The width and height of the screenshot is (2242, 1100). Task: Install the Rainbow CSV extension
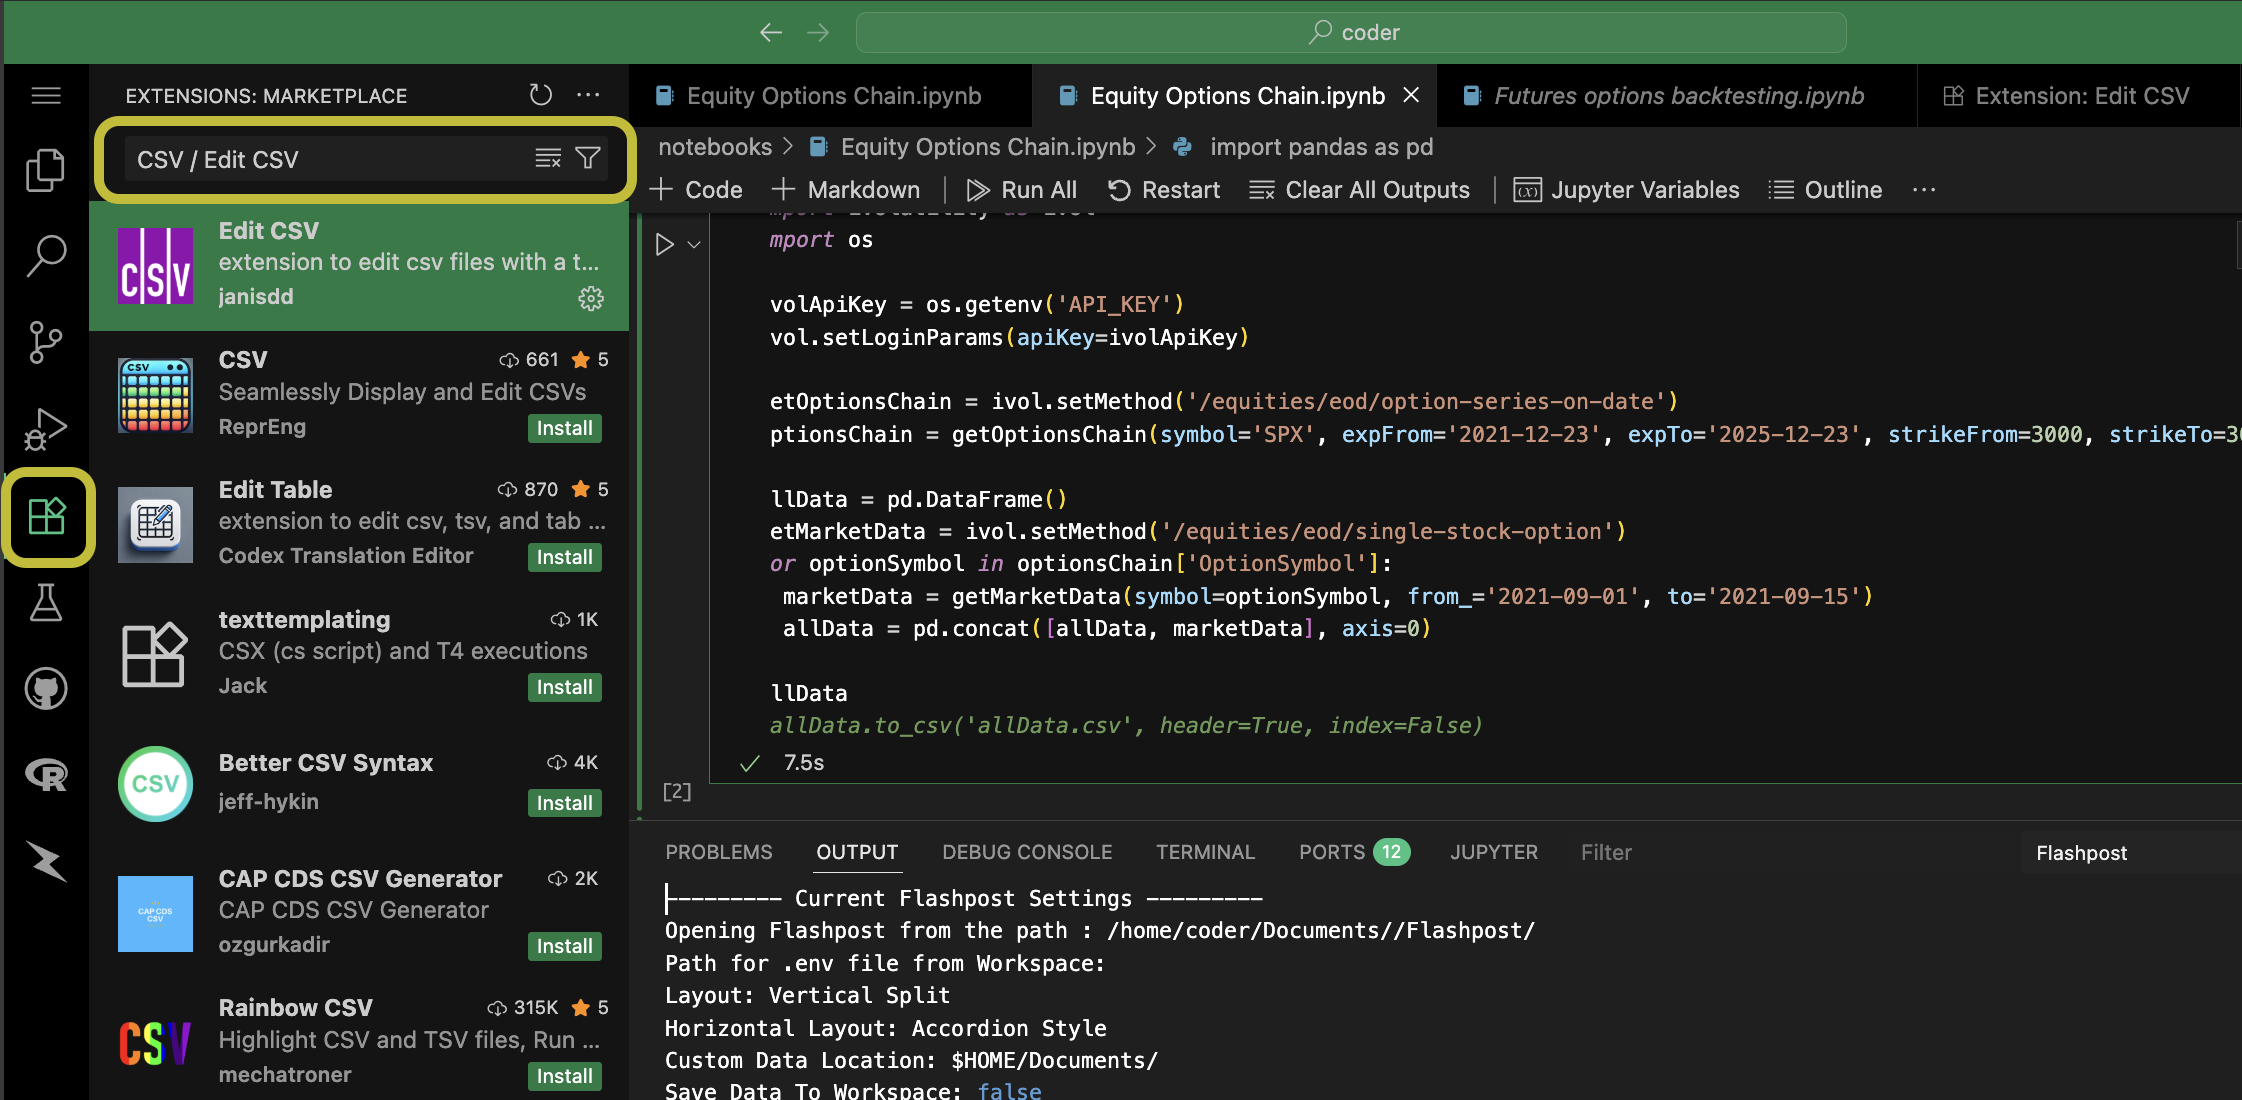tap(564, 1076)
